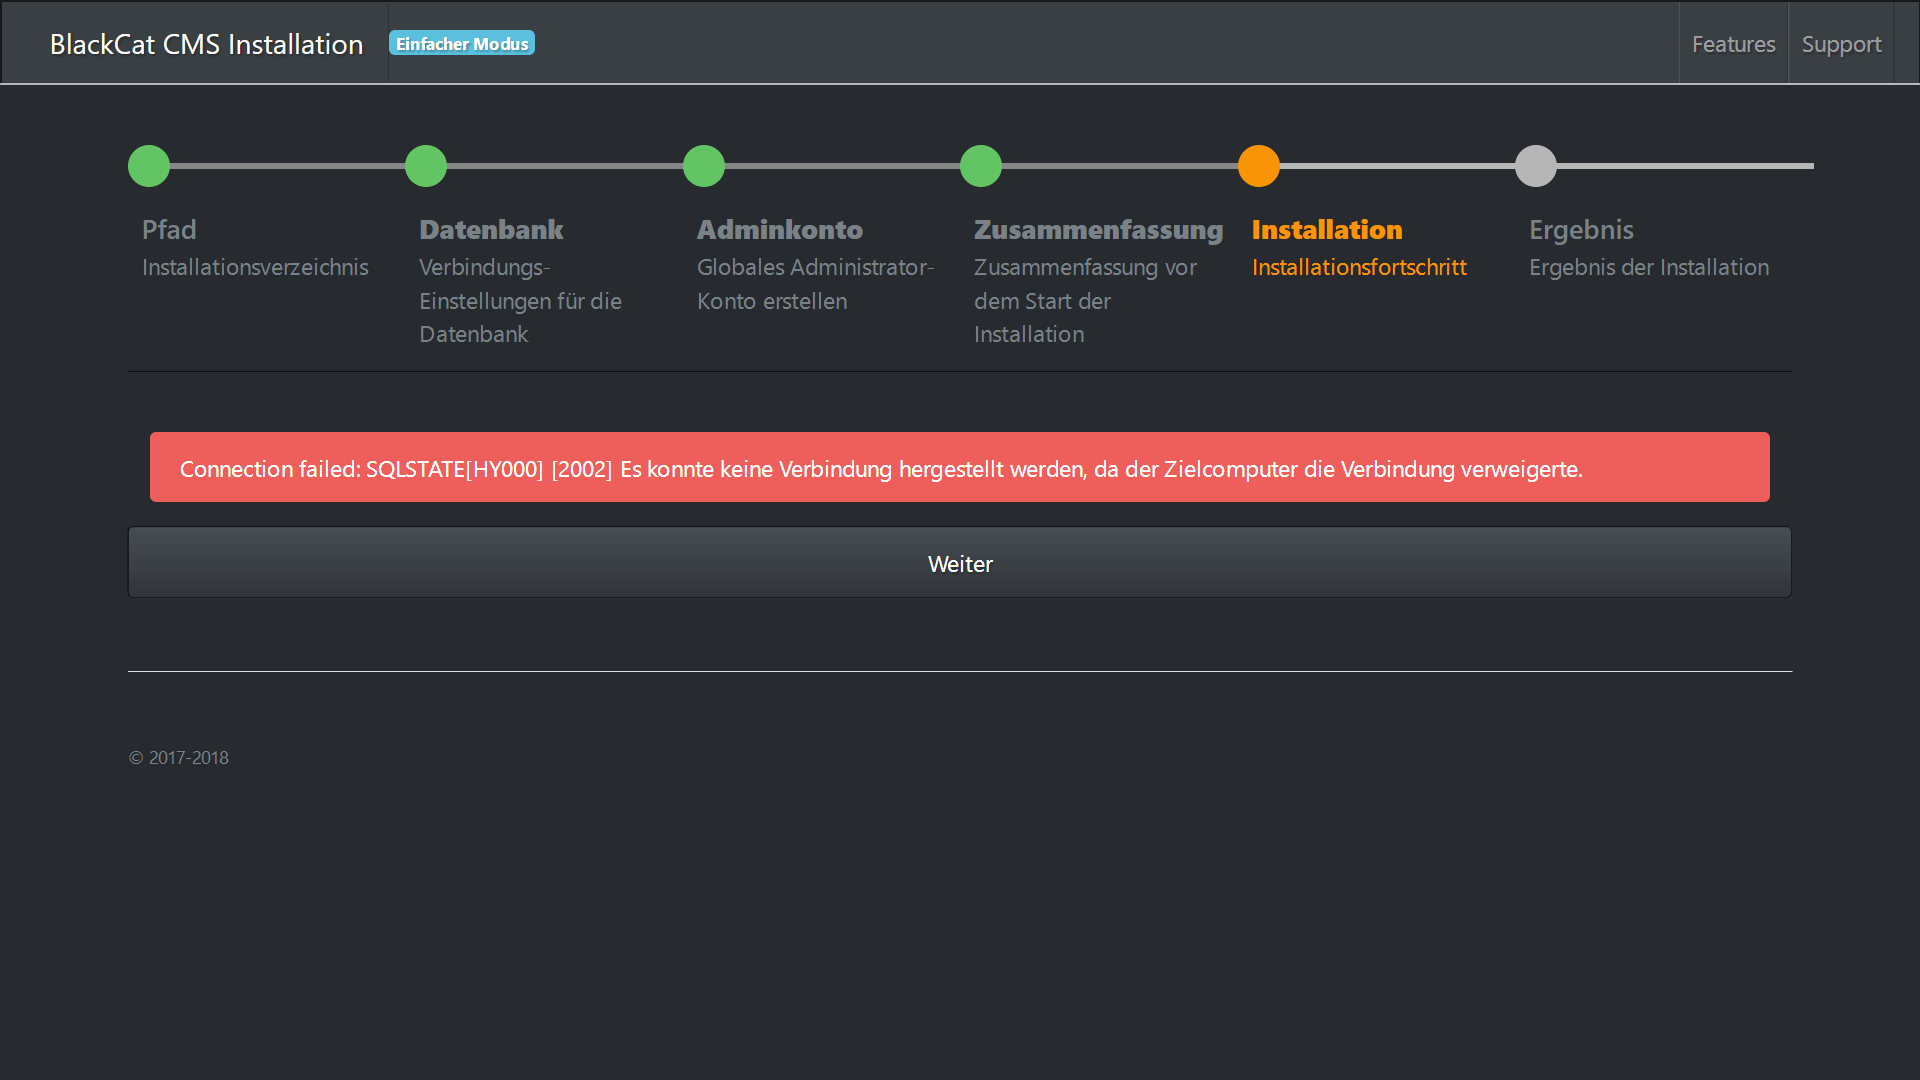Image resolution: width=1920 pixels, height=1080 pixels.
Task: Click the Installationsfortschritt text
Action: tap(1359, 267)
